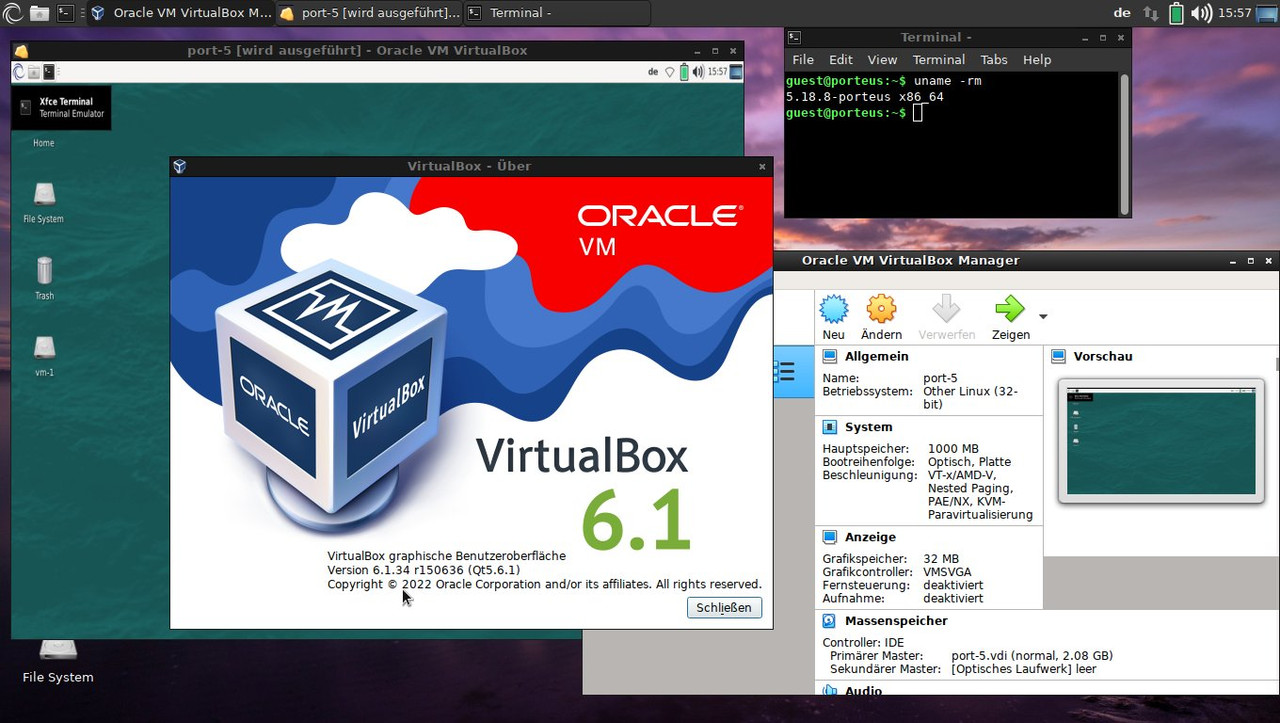
Task: Select the Home label on guest desktop
Action: tap(43, 143)
